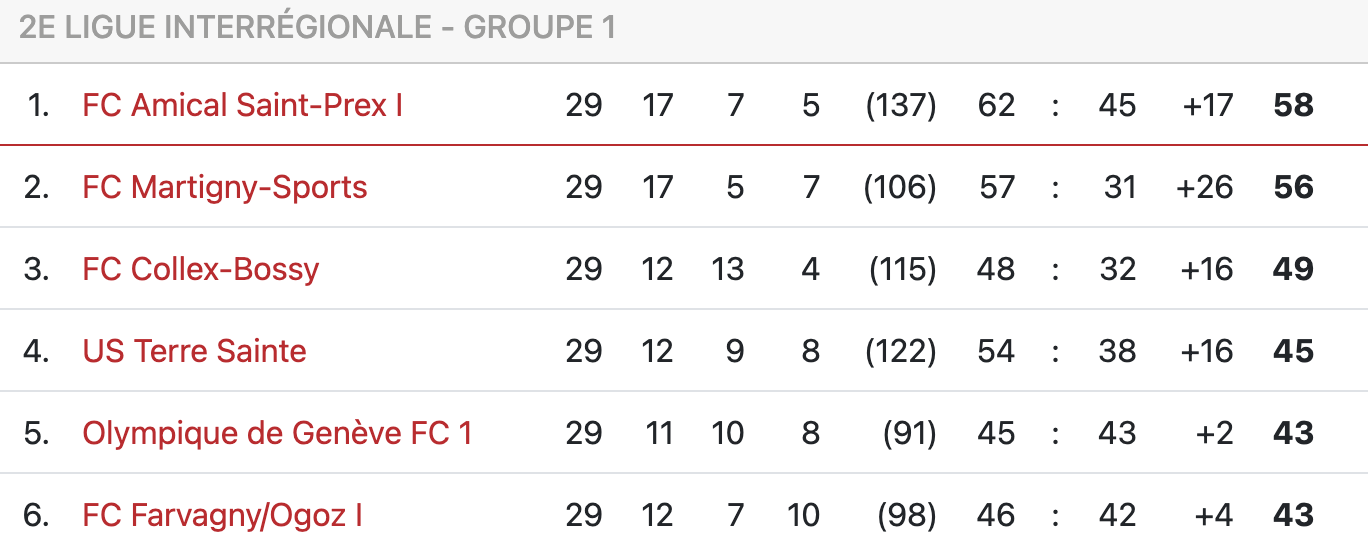Click the FC Farvagny/Ogoz I link
This screenshot has height=548, width=1368.
(222, 515)
